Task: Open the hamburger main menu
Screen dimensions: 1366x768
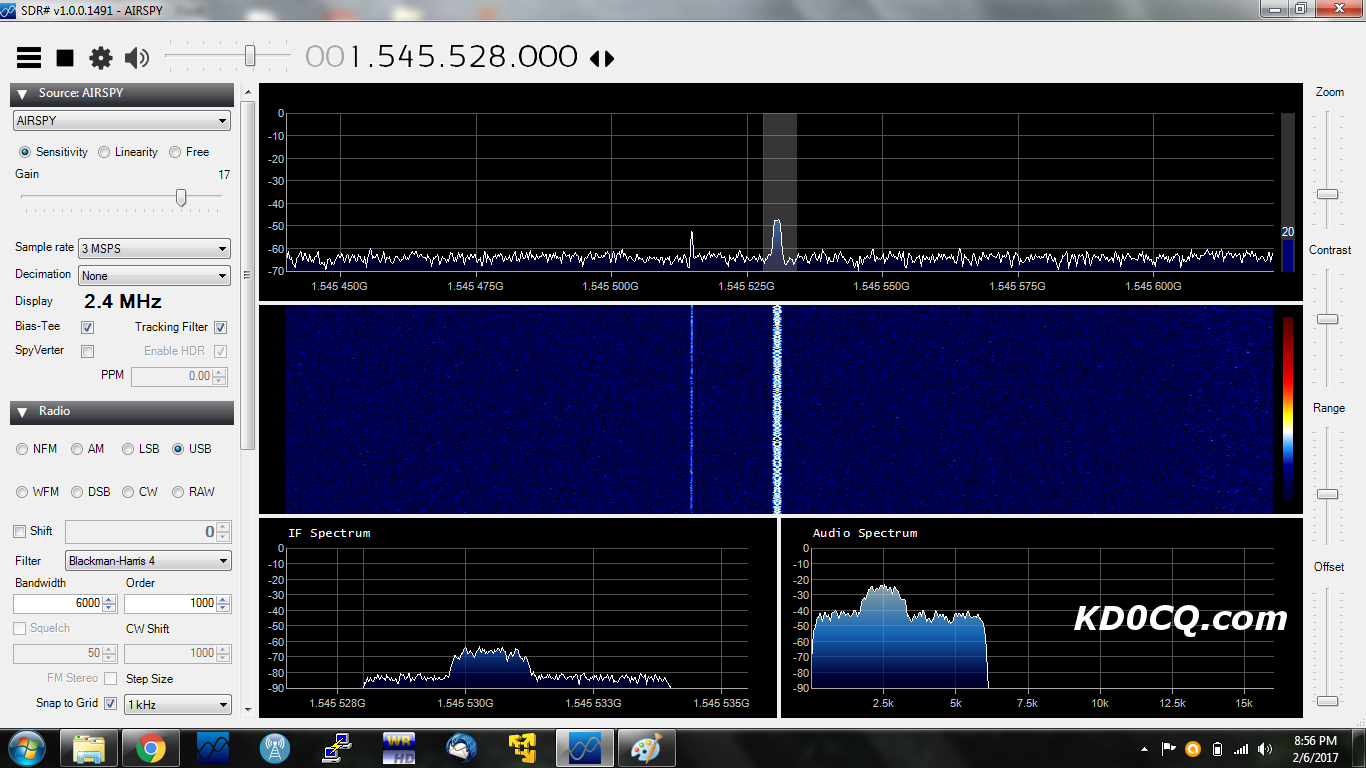Action: click(x=29, y=58)
